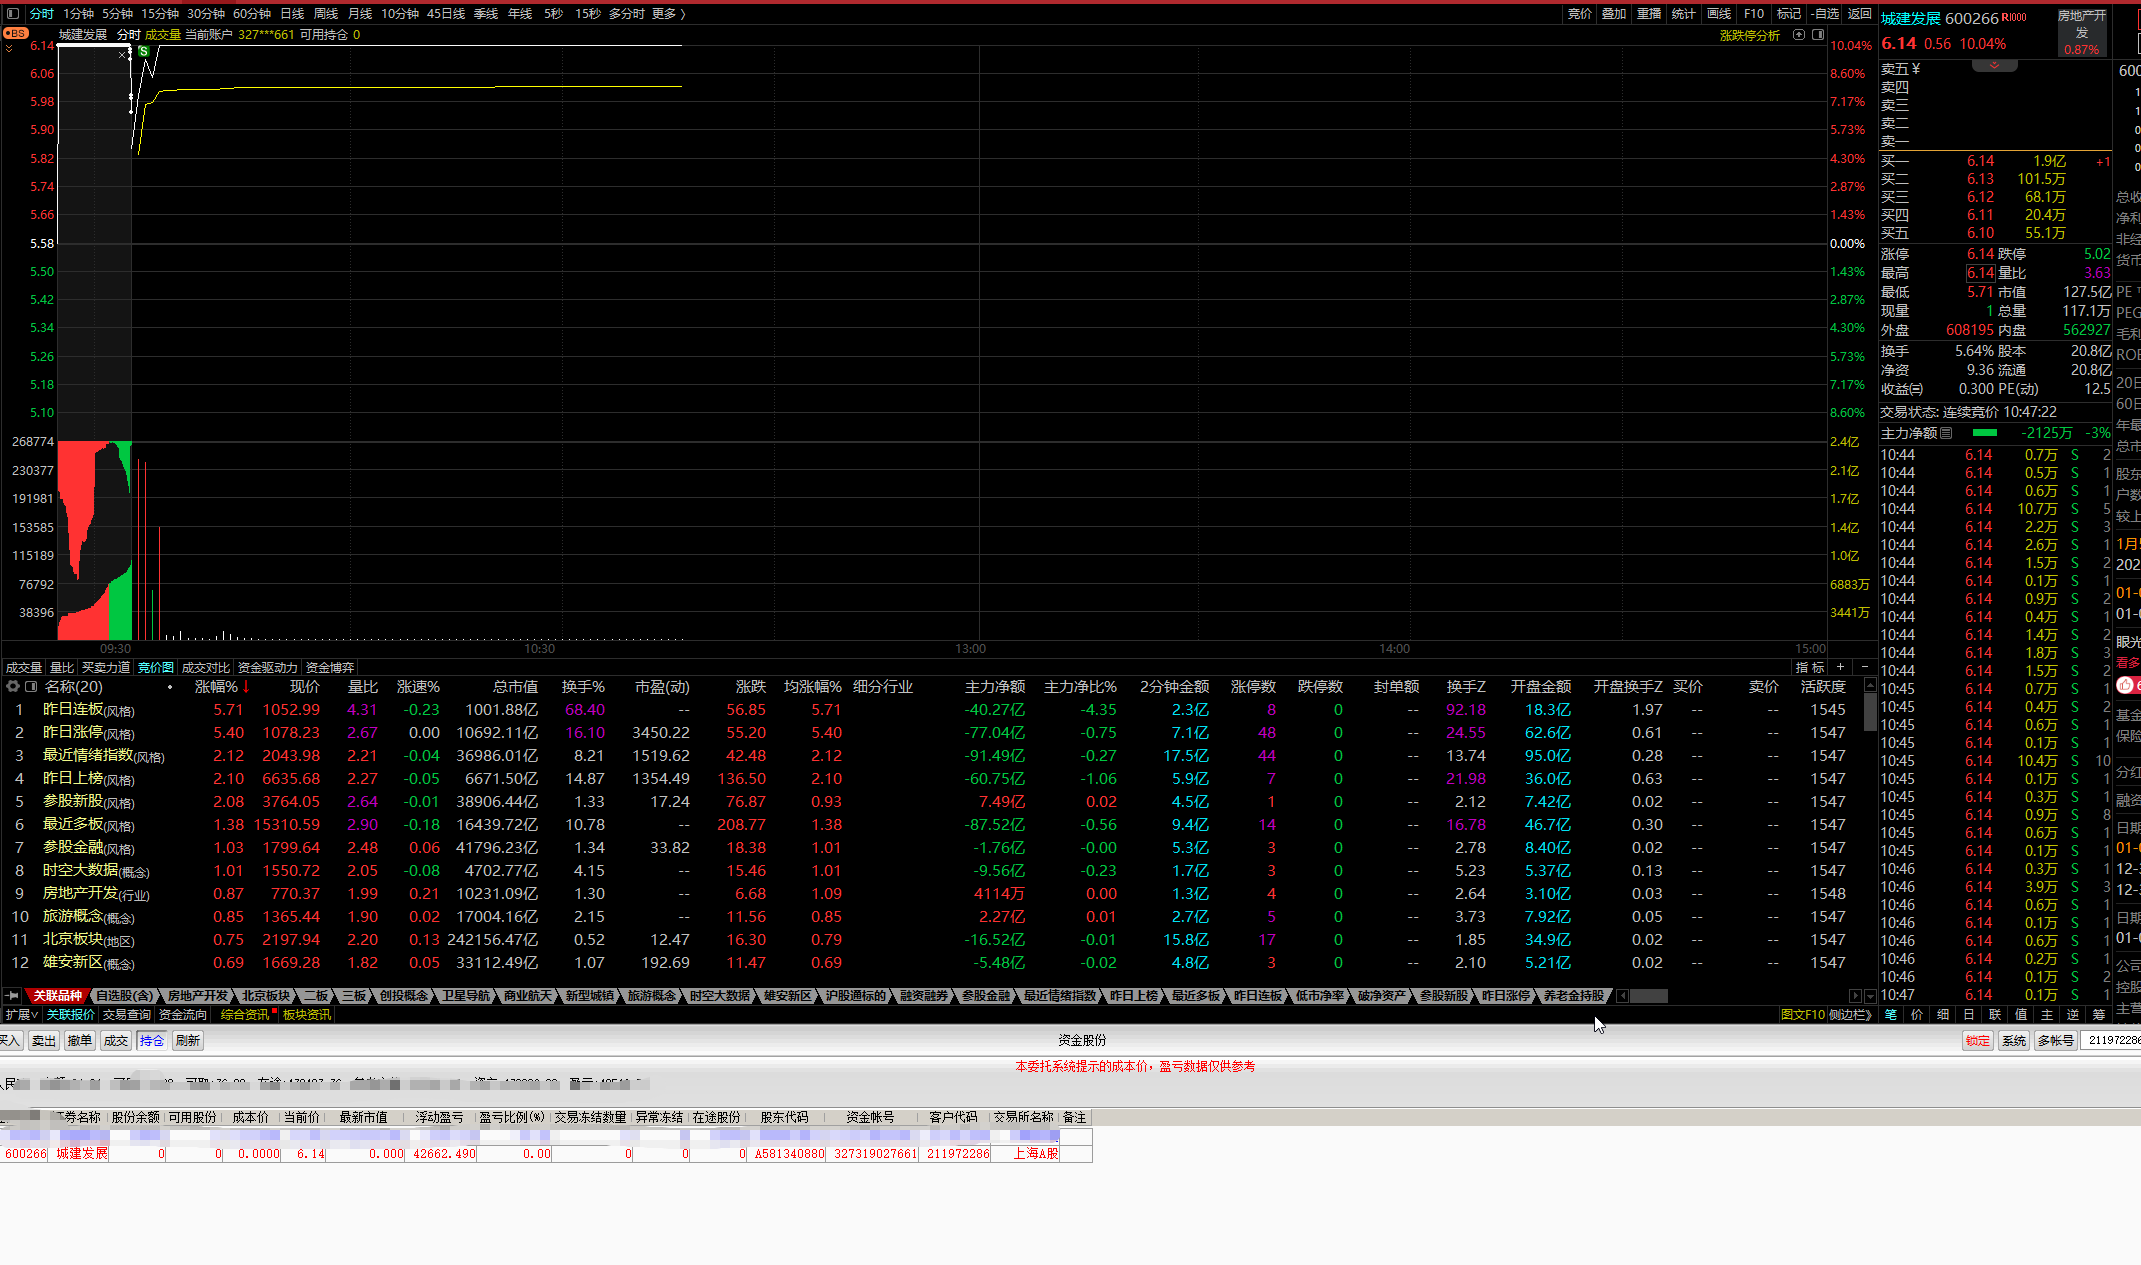Viewport: 2141px width, 1265px height.
Task: Click the minus icon beside 指标
Action: [1864, 667]
